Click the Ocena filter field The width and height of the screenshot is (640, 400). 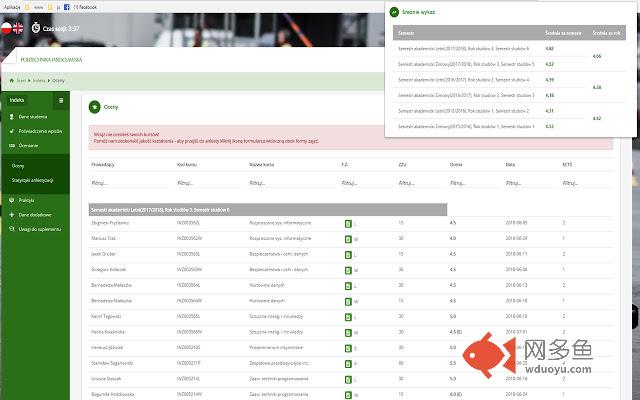pos(474,183)
